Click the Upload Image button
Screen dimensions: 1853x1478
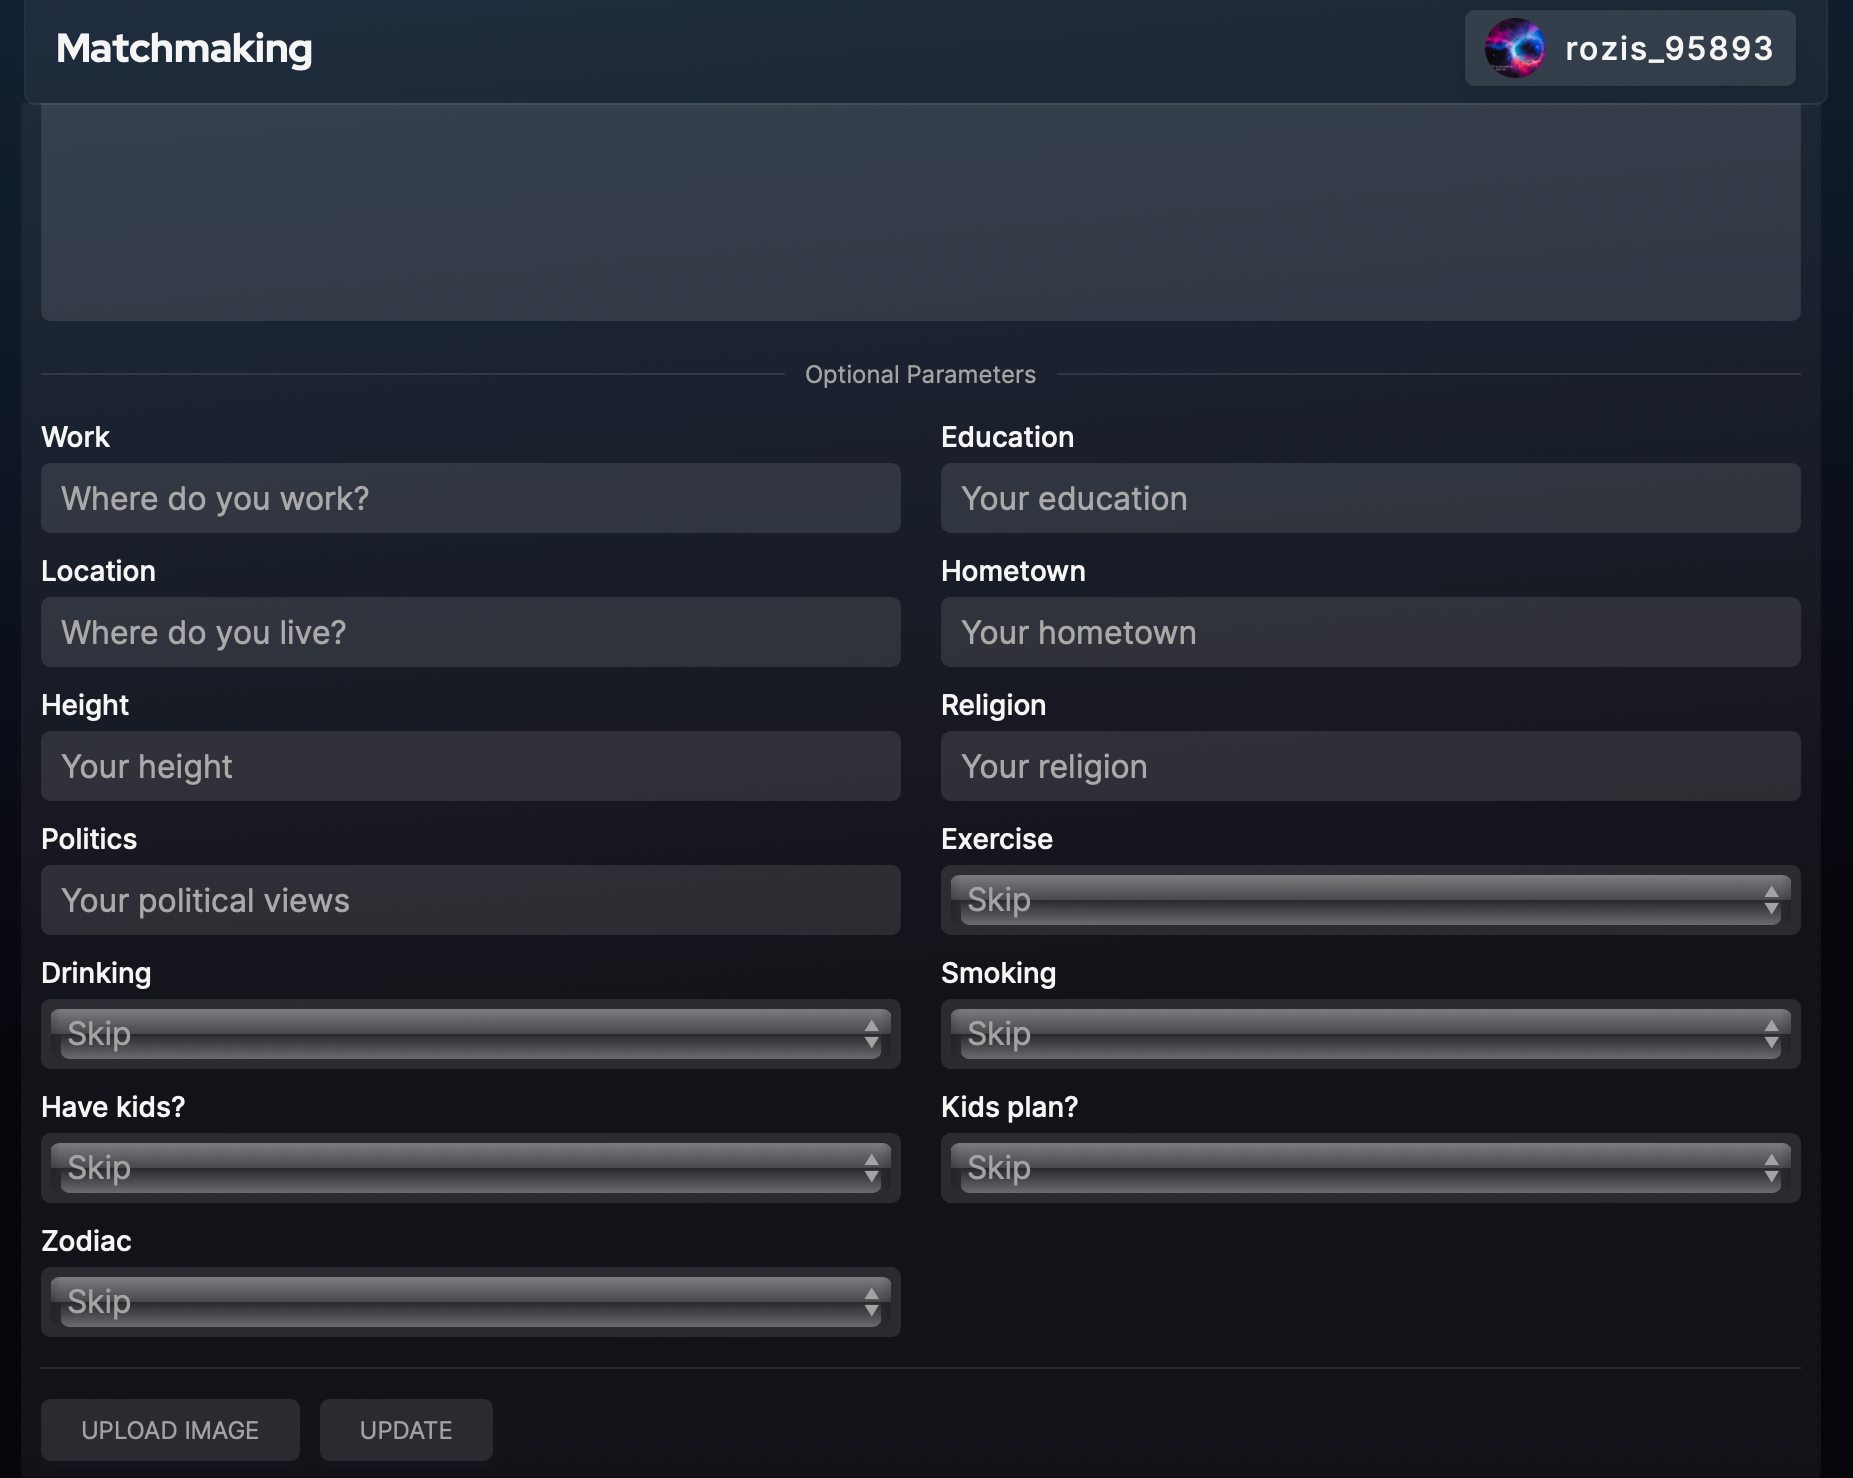click(x=170, y=1430)
